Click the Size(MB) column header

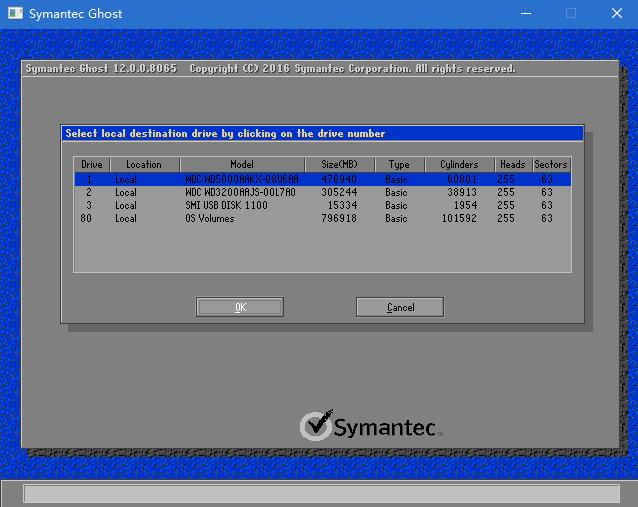point(339,164)
